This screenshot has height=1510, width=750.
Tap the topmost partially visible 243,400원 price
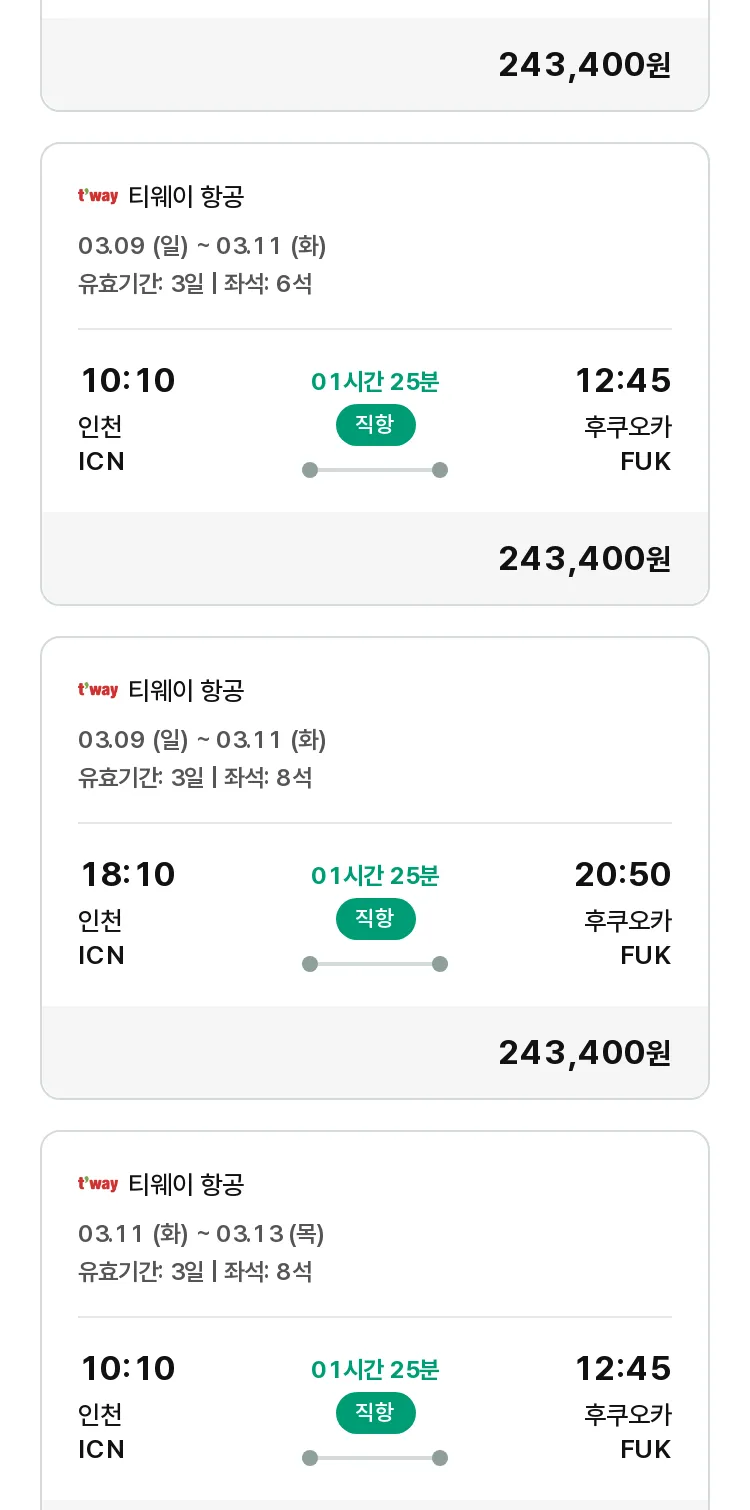pos(585,65)
